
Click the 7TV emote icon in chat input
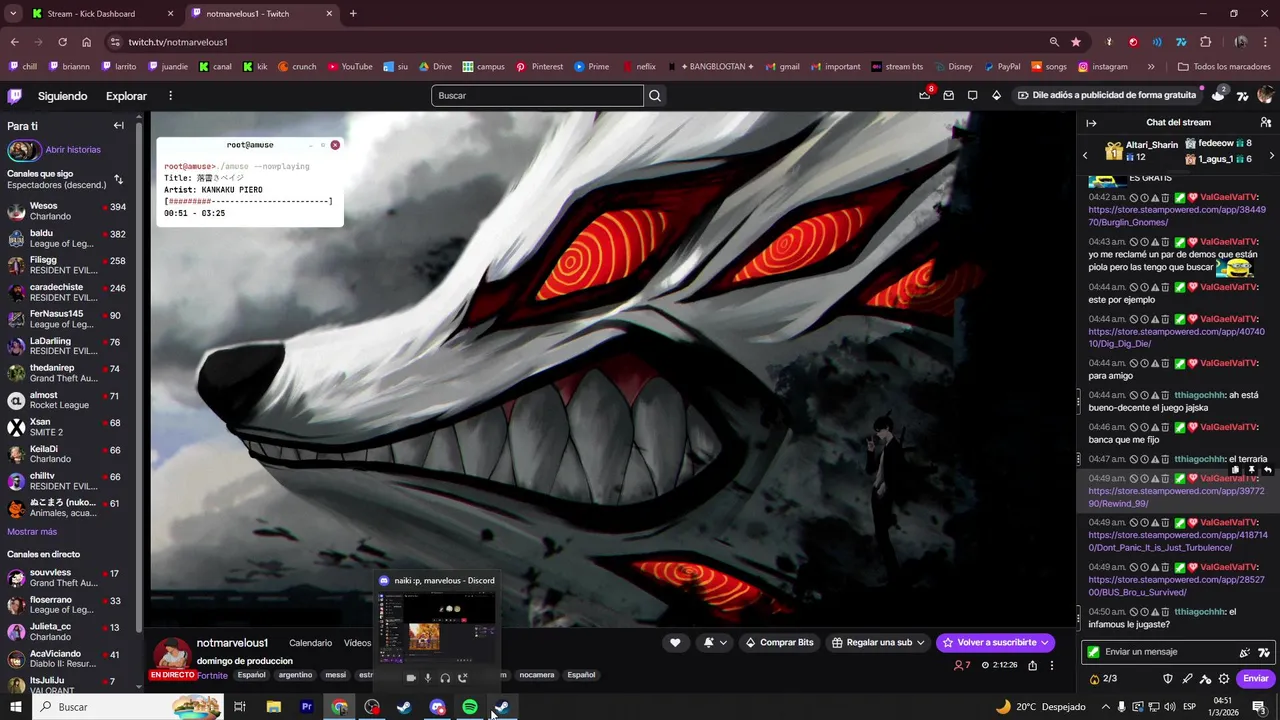point(1264,652)
